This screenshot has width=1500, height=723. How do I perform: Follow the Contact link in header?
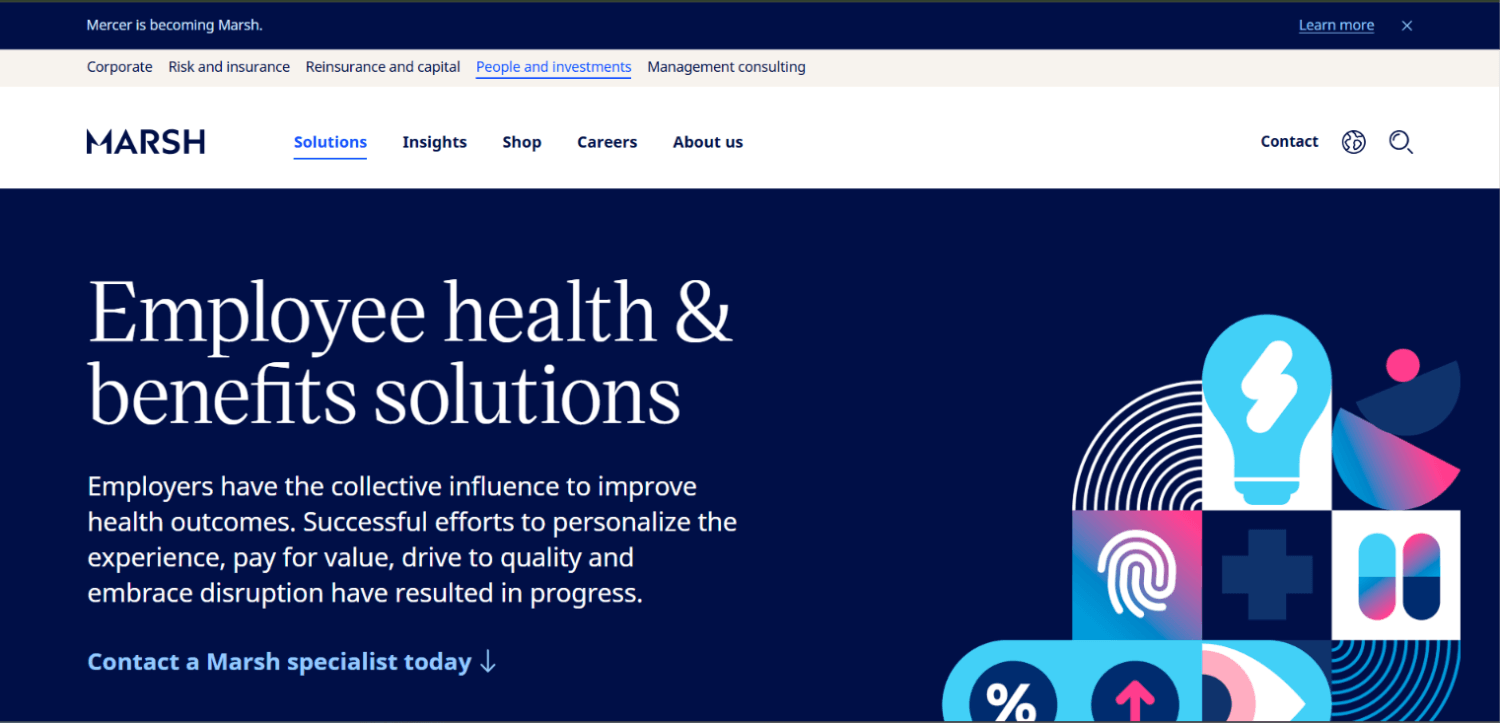pyautogui.click(x=1289, y=141)
